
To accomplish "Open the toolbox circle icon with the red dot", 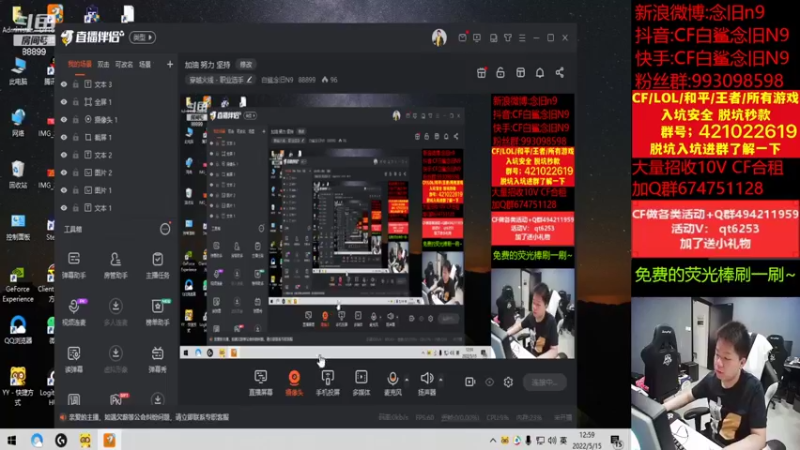I will (165, 229).
